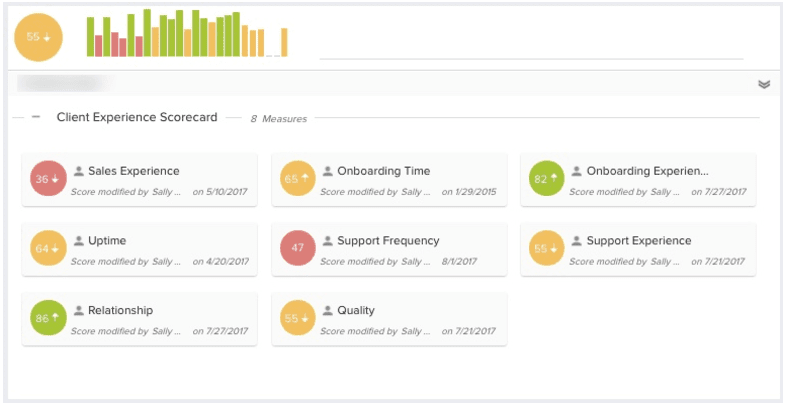The width and height of the screenshot is (785, 404).
Task: Click the overall score circle showing 55
Action: pyautogui.click(x=38, y=37)
